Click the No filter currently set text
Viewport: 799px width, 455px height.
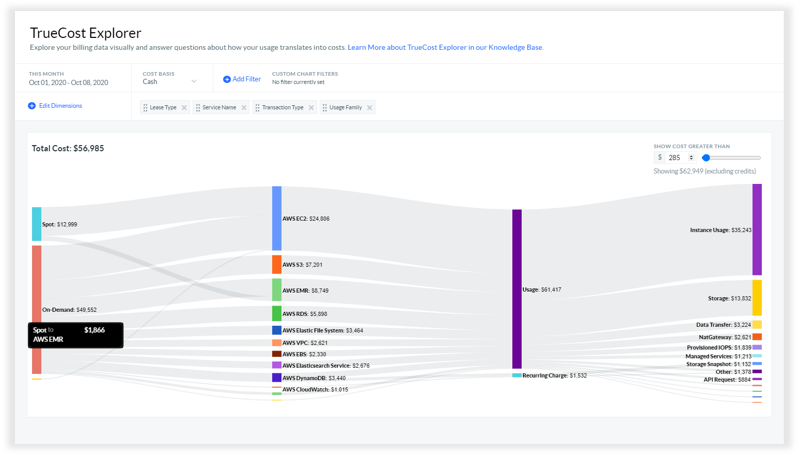298,82
